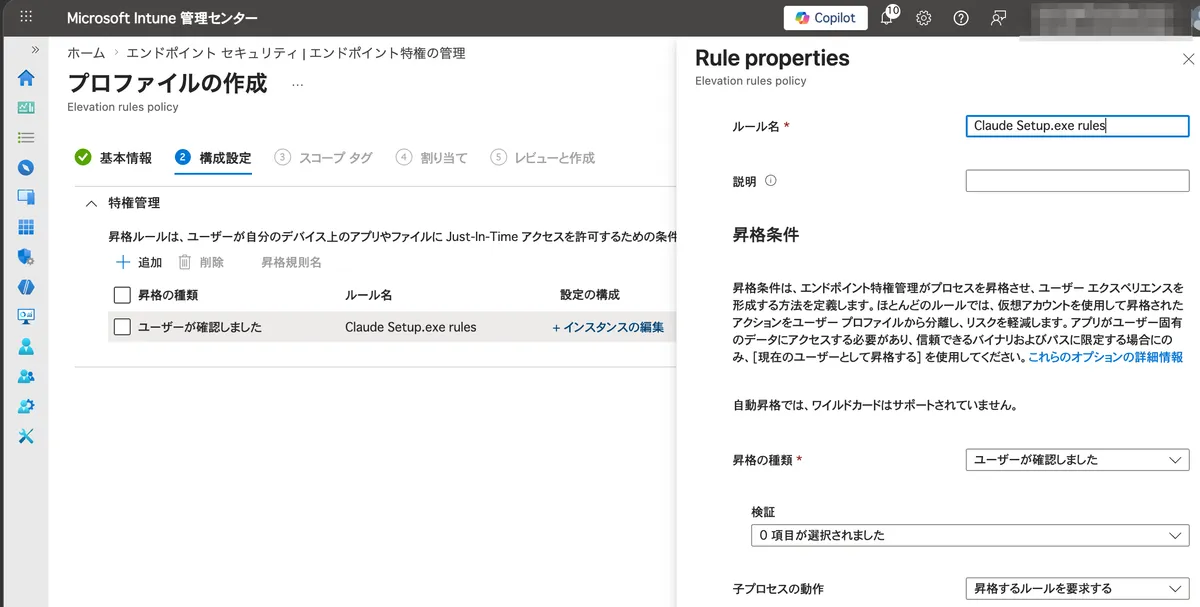This screenshot has height=607, width=1200.
Task: Click the help question mark icon
Action: point(961,18)
